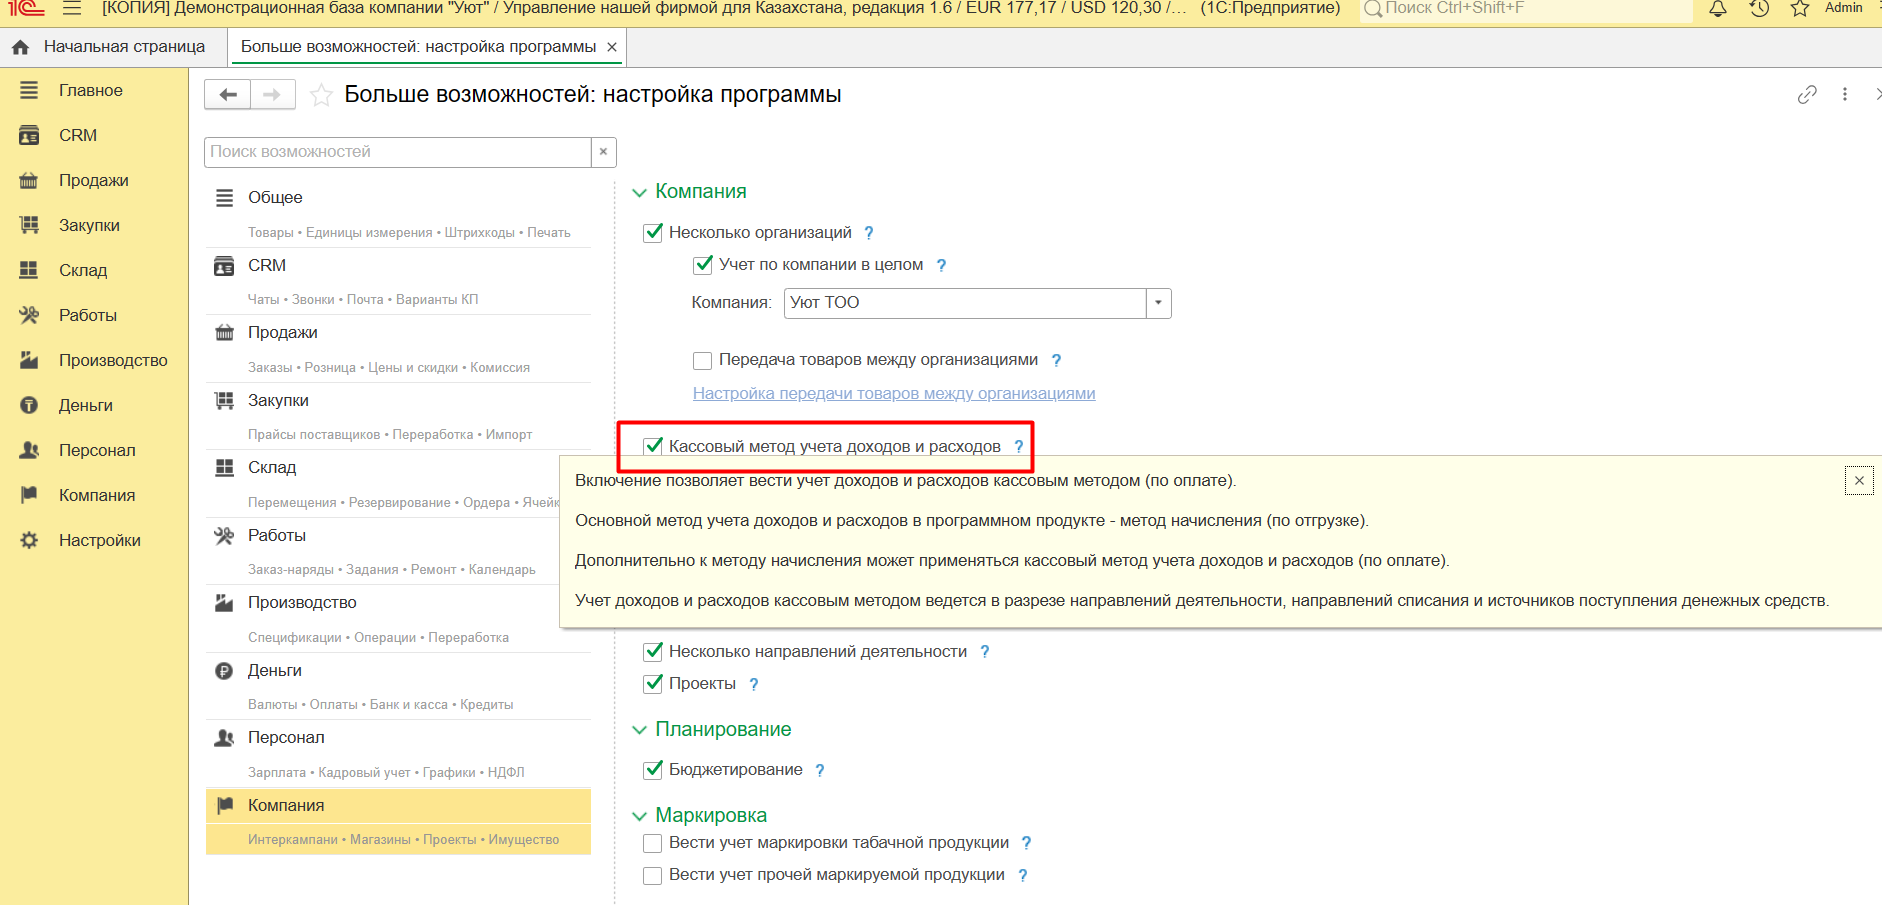Screen dimensions: 1882x905
Task: Open Продажи in left sidebar menu
Action: tap(93, 181)
